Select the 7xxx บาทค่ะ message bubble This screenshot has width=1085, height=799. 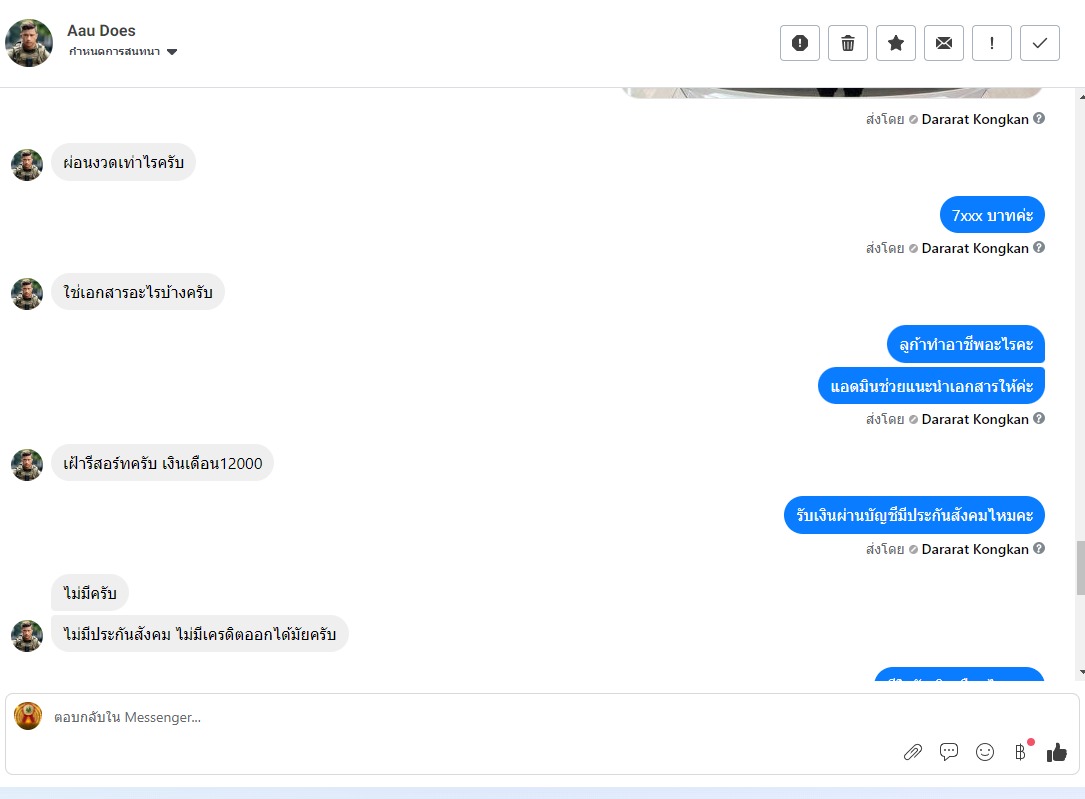[x=992, y=215]
